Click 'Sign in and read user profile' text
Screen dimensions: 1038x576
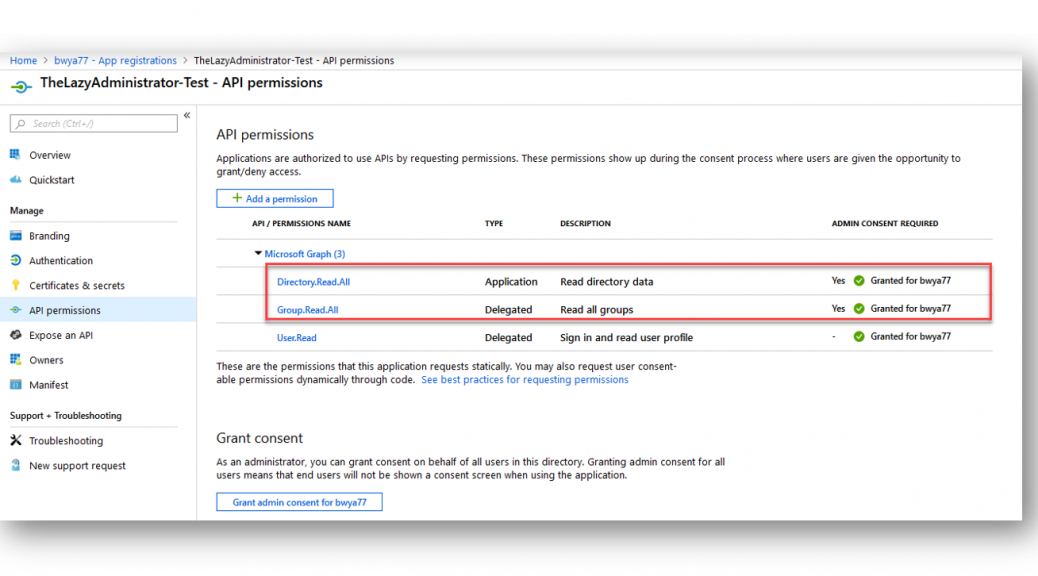(x=626, y=338)
